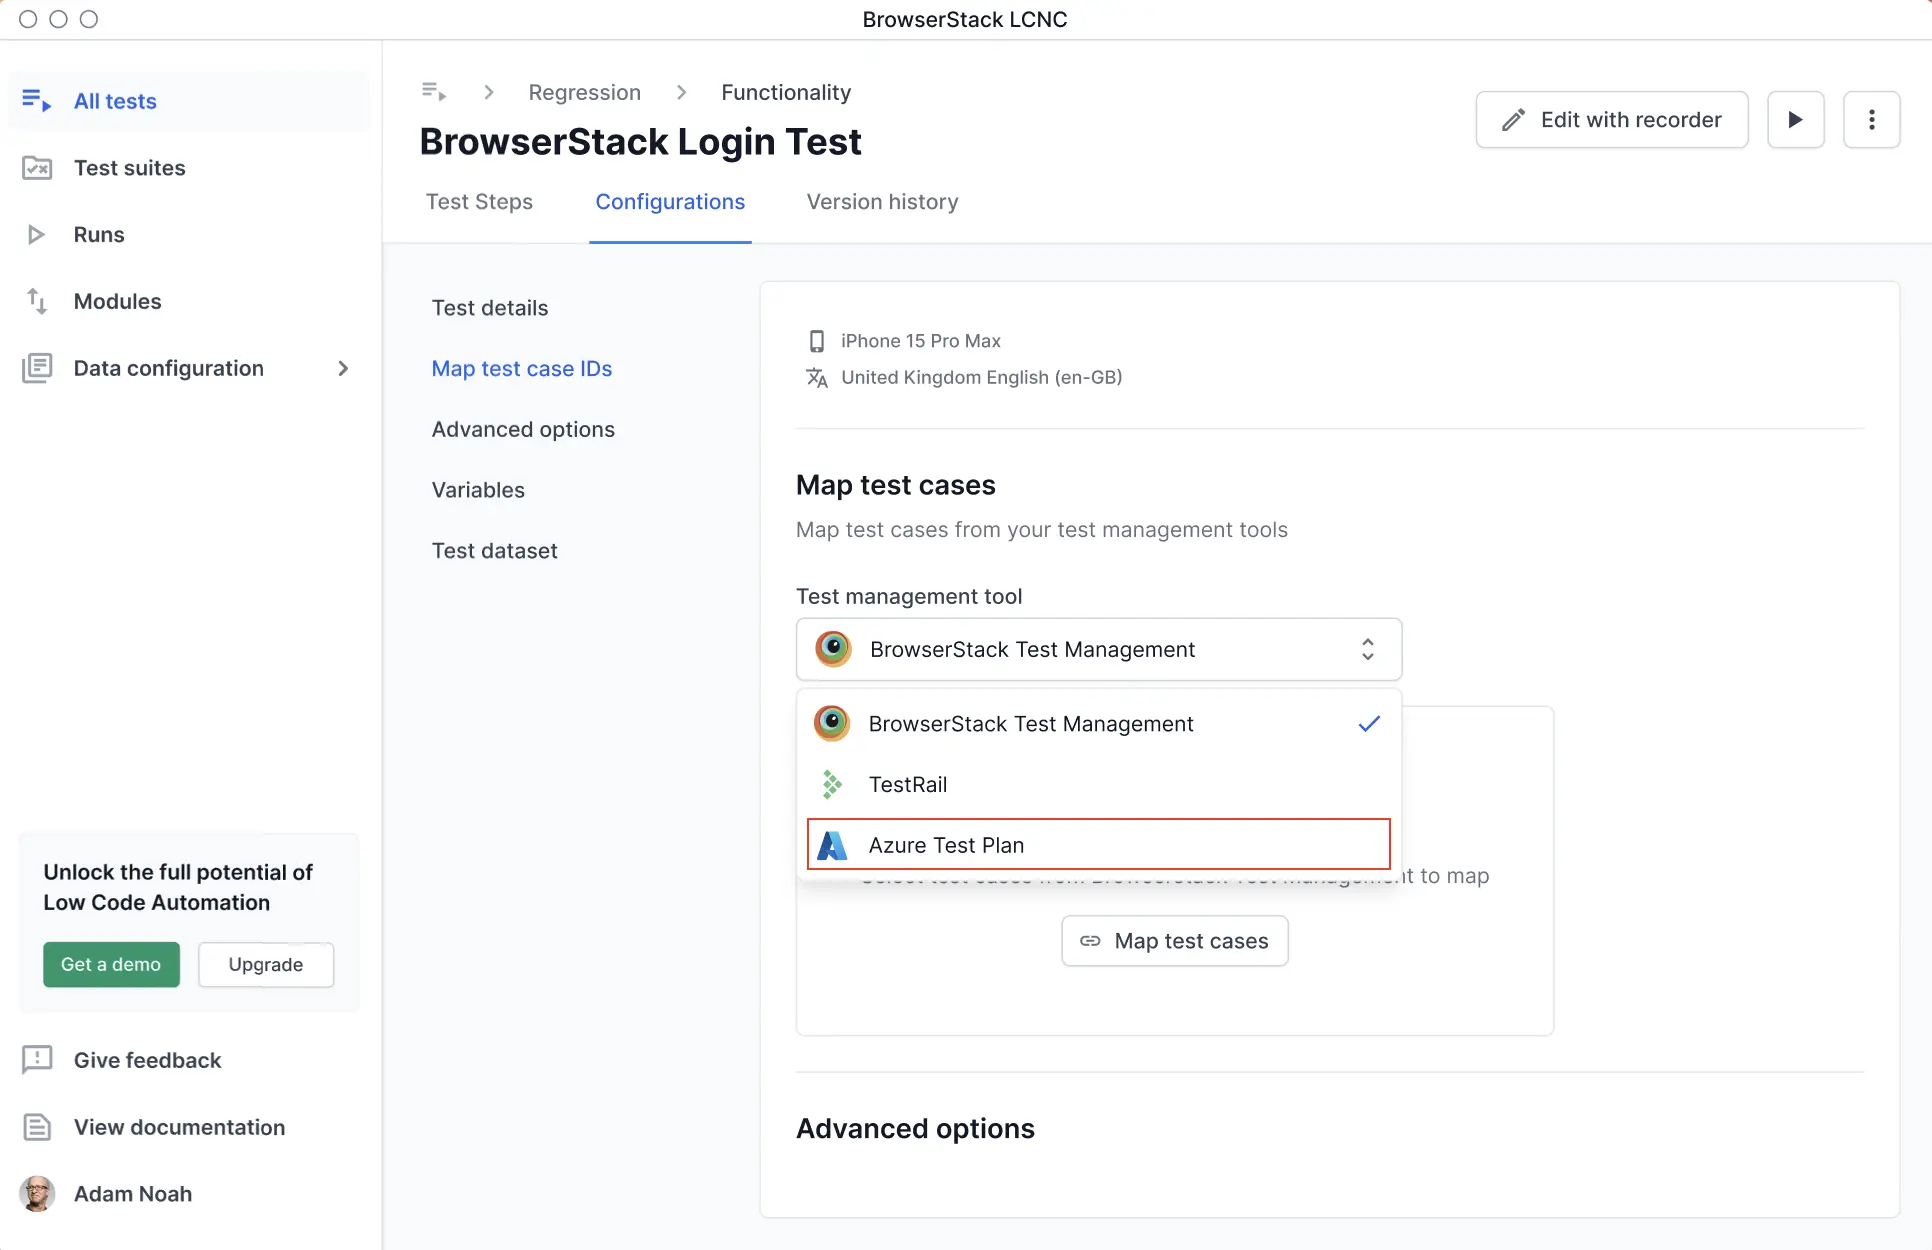The width and height of the screenshot is (1932, 1250).
Task: Run the test using the play button
Action: (x=1795, y=119)
